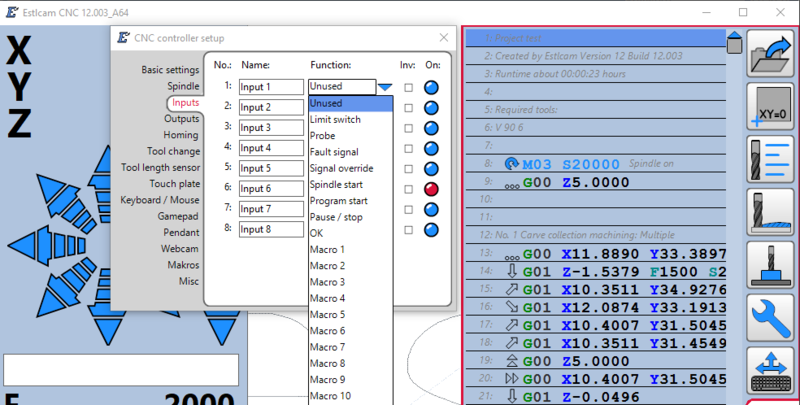This screenshot has height=405, width=800.
Task: Click the indicator light for Input 8
Action: (x=431, y=230)
